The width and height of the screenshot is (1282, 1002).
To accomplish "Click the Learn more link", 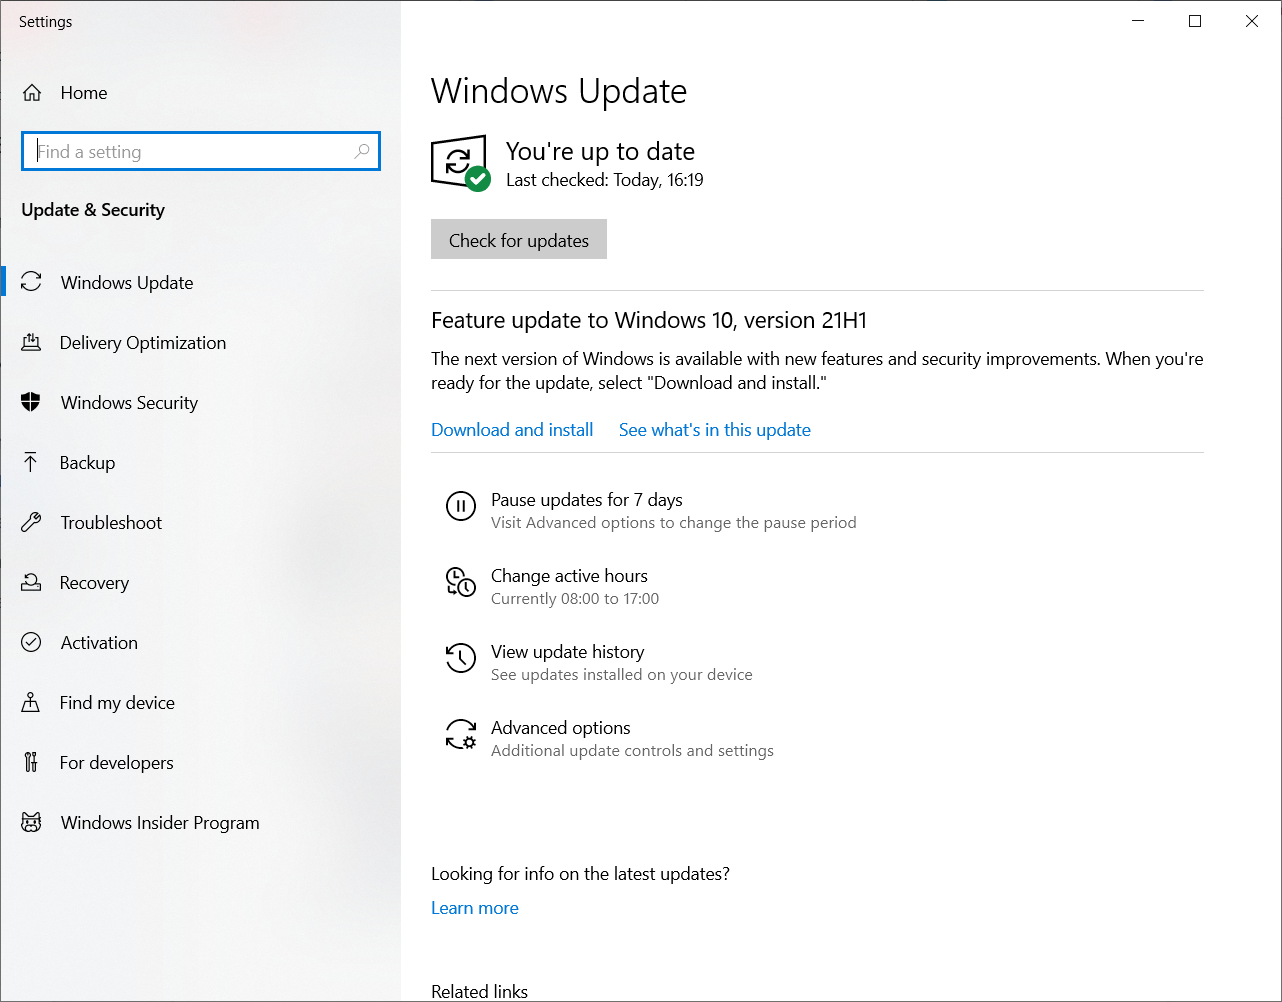I will pyautogui.click(x=475, y=908).
